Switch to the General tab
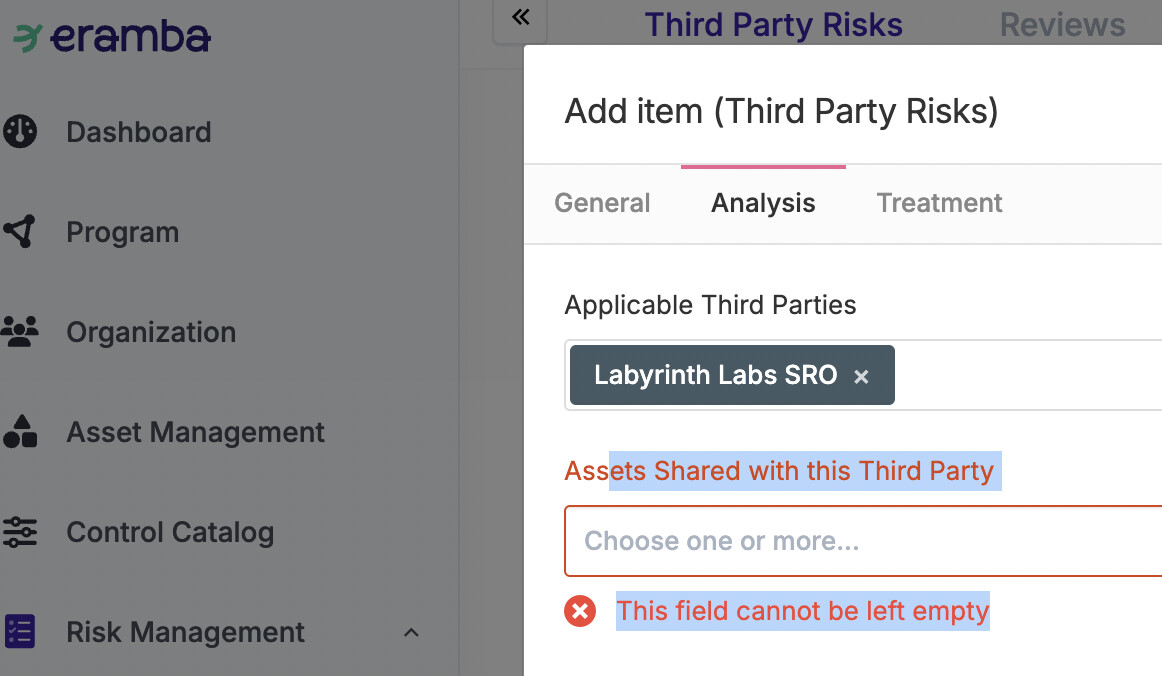Screen dimensions: 1162x676 pos(602,203)
